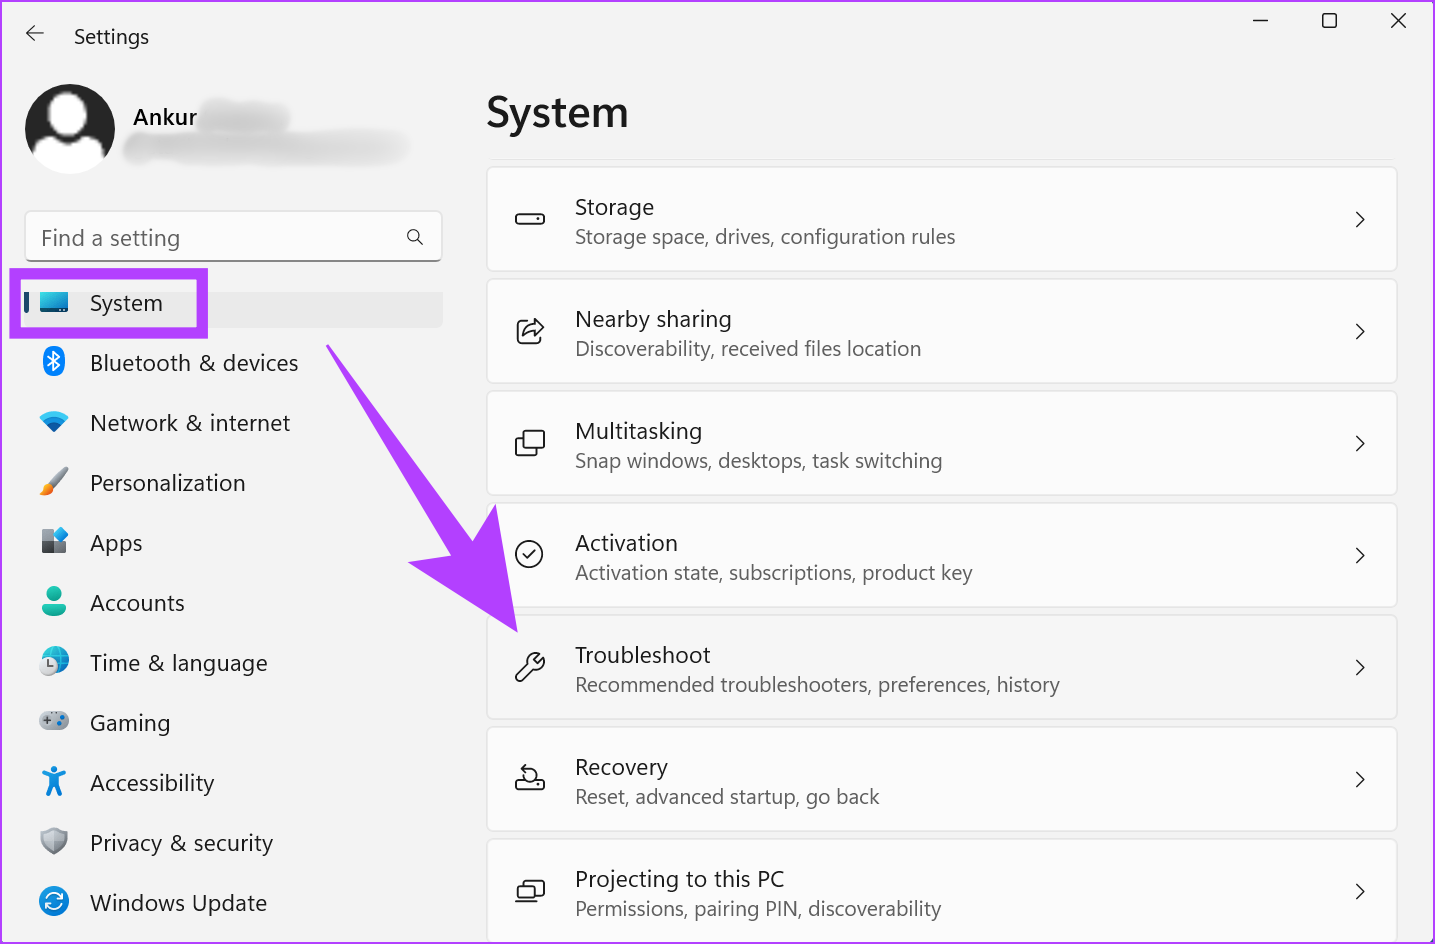Open the System category label

pyautogui.click(x=126, y=303)
